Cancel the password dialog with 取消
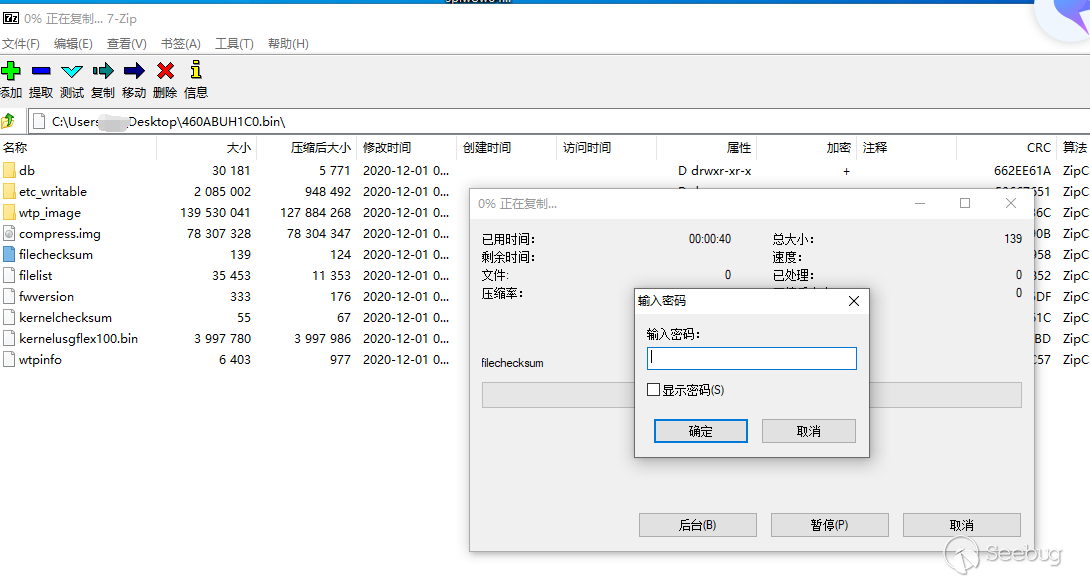 (x=808, y=431)
